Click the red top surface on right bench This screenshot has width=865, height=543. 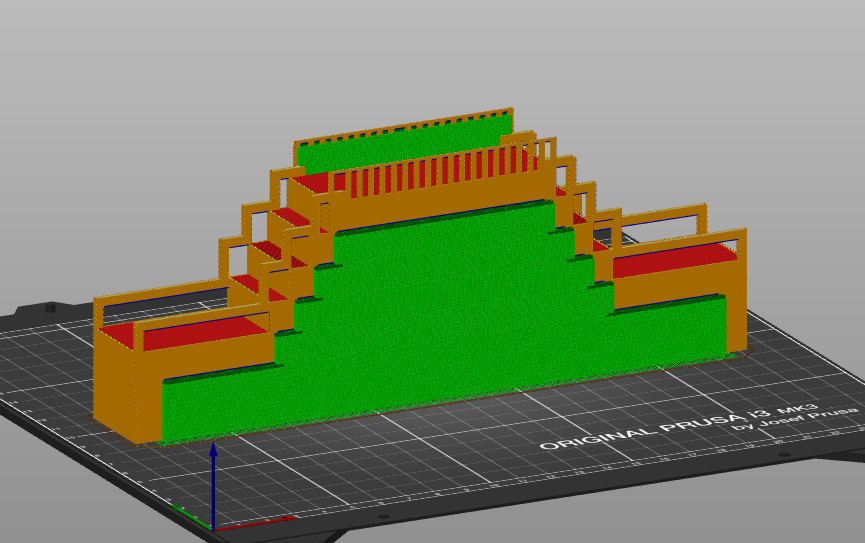coord(673,262)
